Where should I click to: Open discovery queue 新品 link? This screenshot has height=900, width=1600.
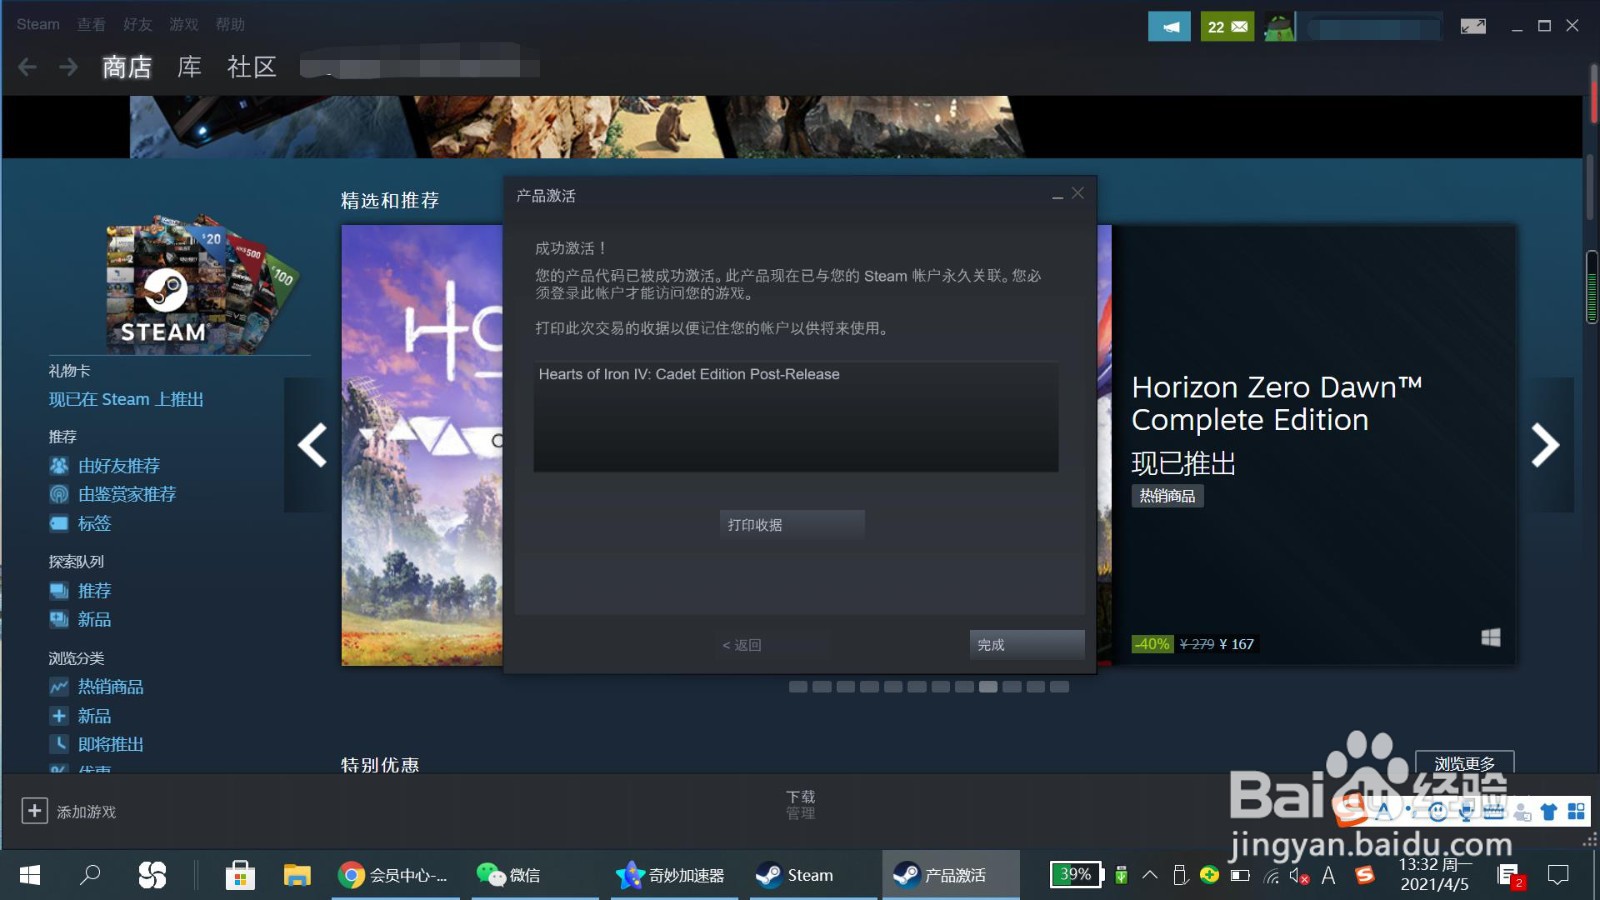[95, 620]
